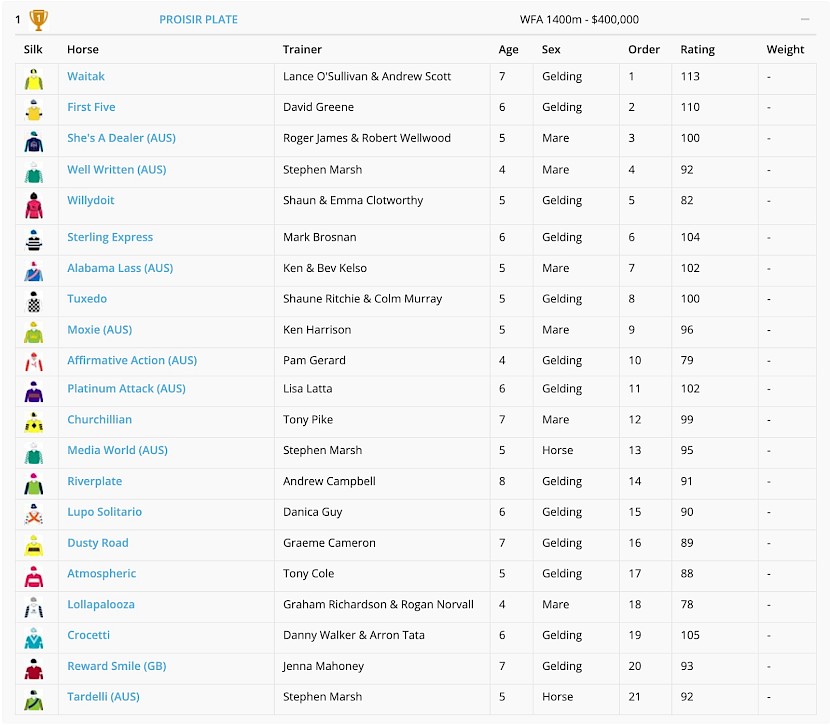
Task: Open Tardelli (AUS) horse profile
Action: pos(103,697)
